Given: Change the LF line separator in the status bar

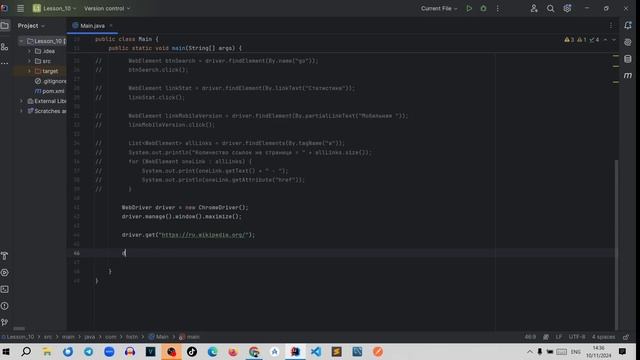Looking at the screenshot, I should [x=559, y=337].
